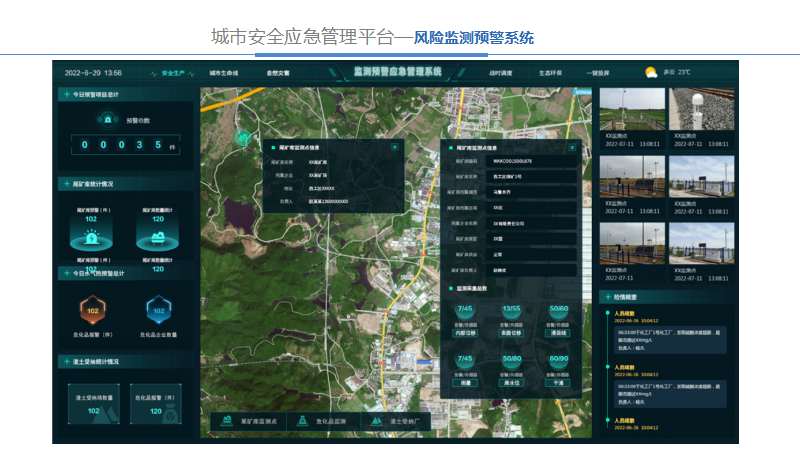Viewport: 800px width, 450px height.
Task: Close the small 尾矿库监测点信息 popup
Action: [x=395, y=147]
